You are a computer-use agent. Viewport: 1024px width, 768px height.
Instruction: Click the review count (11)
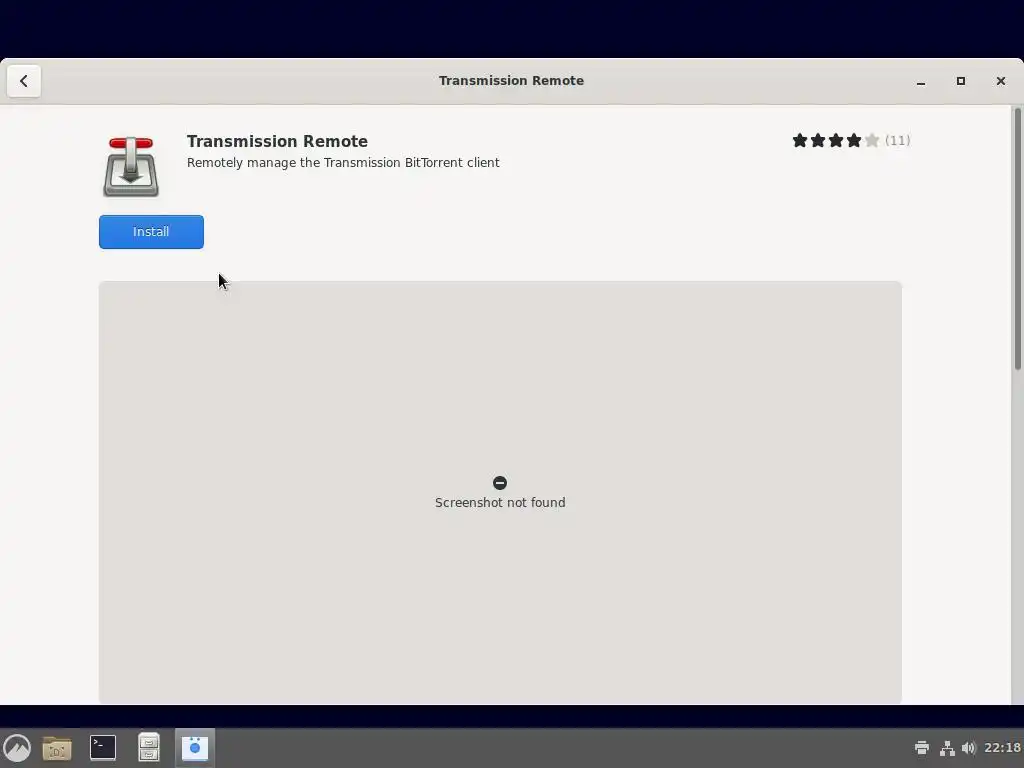[897, 140]
